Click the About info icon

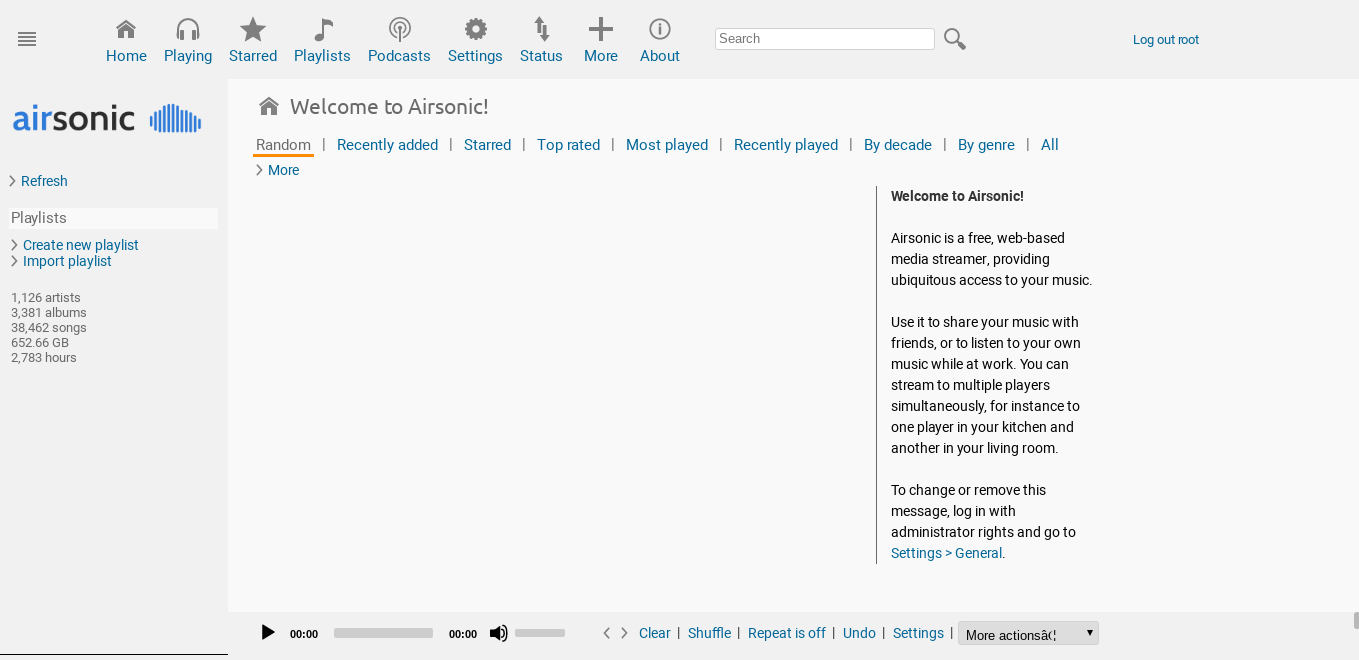point(660,28)
